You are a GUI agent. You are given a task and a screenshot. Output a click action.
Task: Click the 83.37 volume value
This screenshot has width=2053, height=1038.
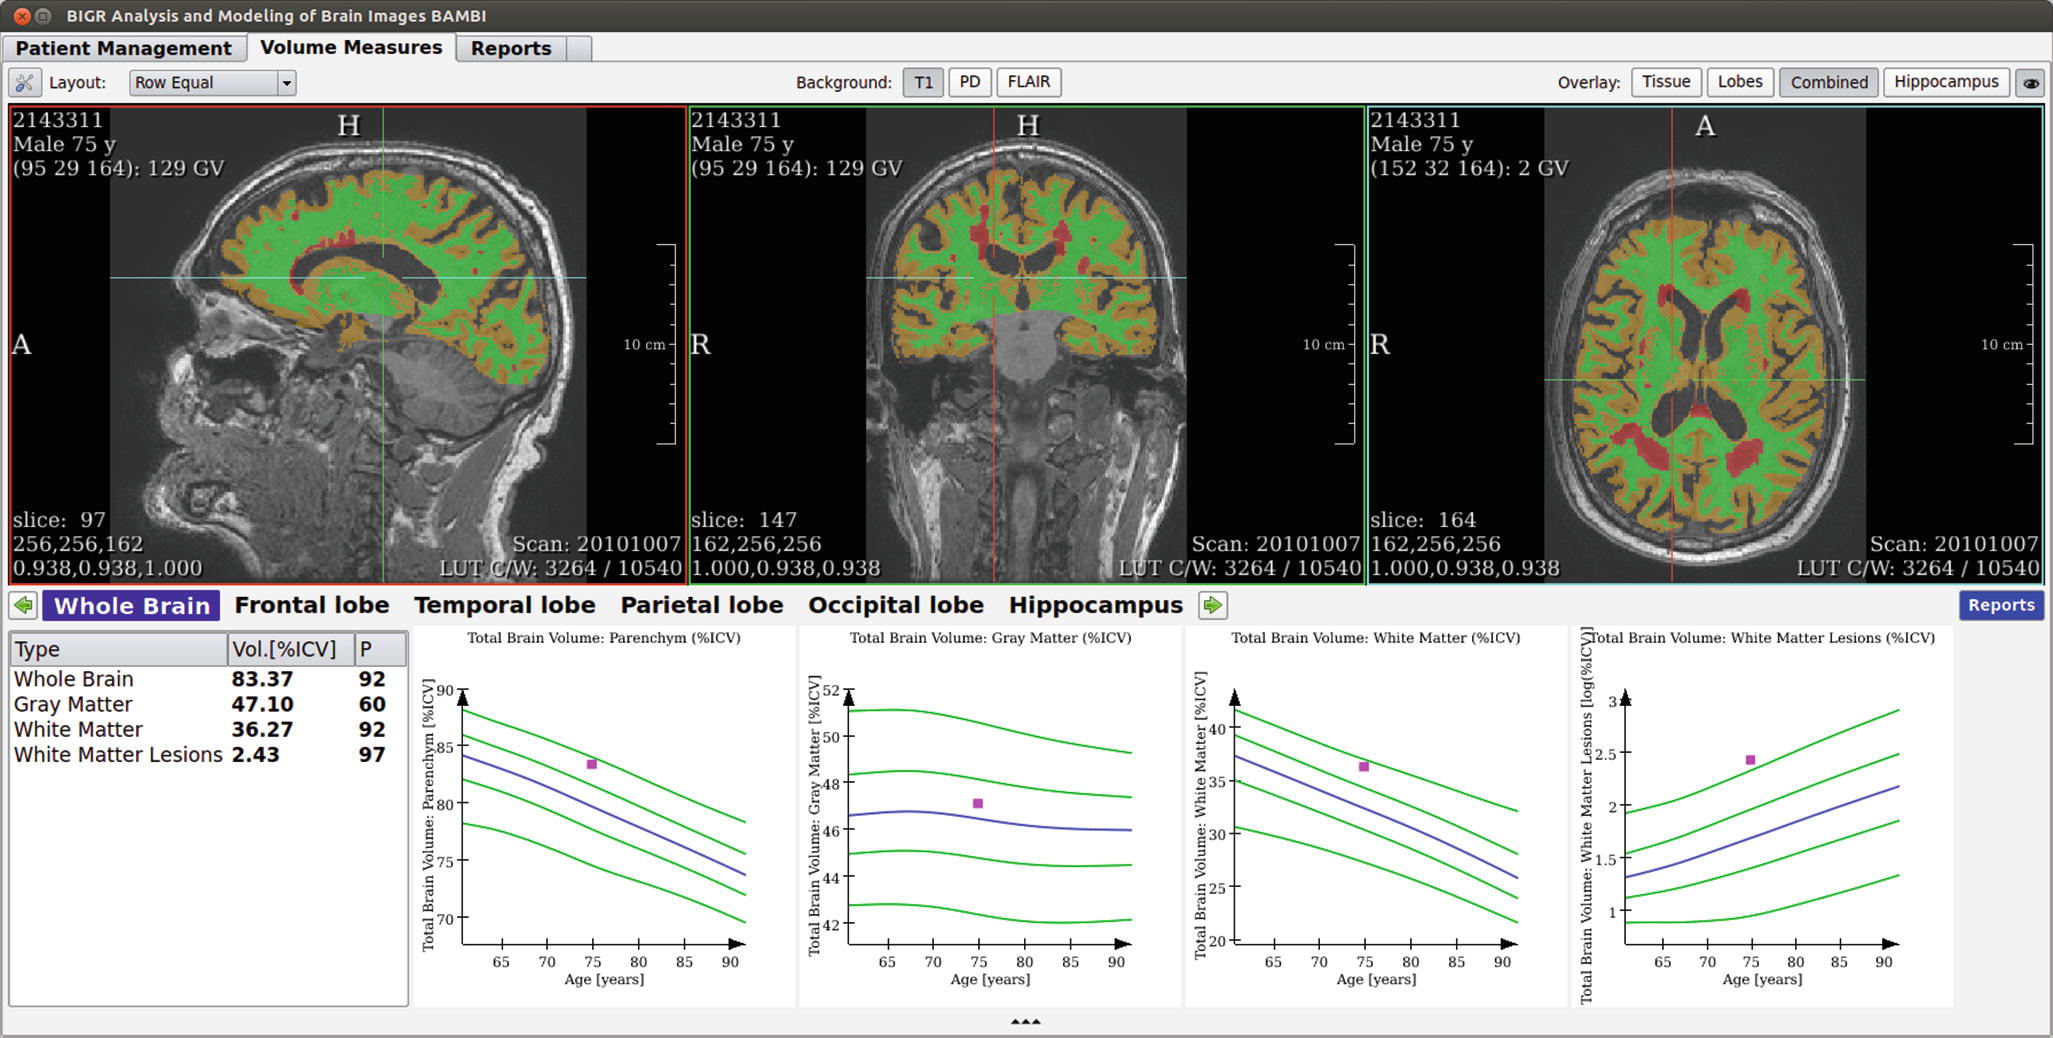[262, 679]
